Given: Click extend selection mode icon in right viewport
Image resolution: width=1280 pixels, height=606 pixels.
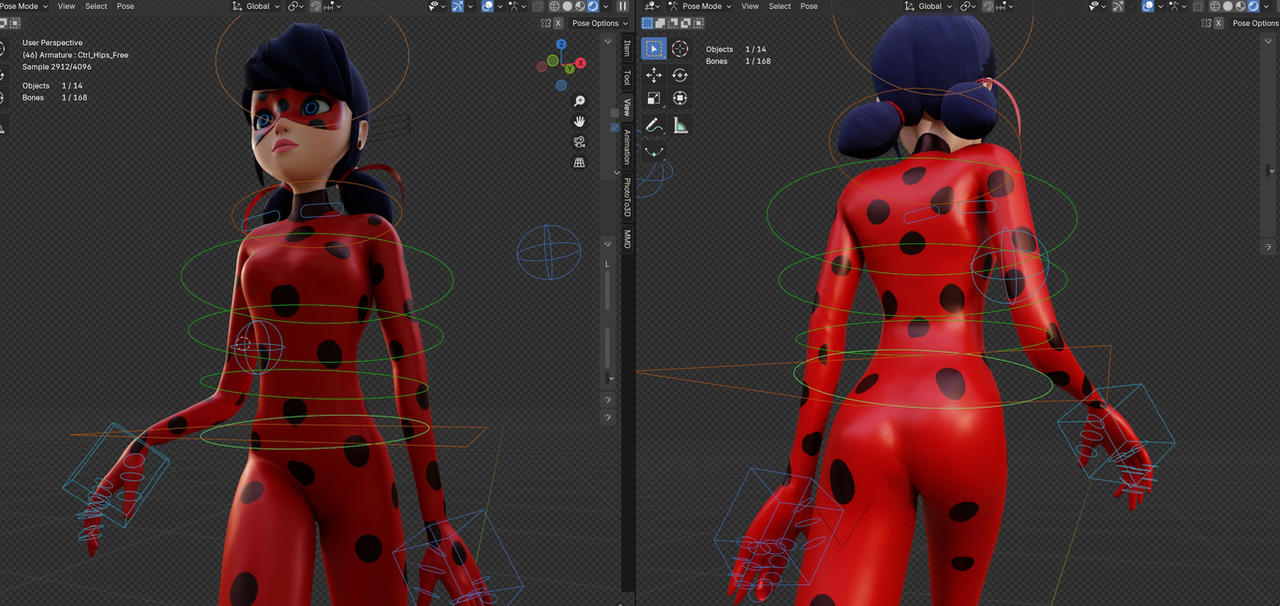Looking at the screenshot, I should pyautogui.click(x=660, y=23).
